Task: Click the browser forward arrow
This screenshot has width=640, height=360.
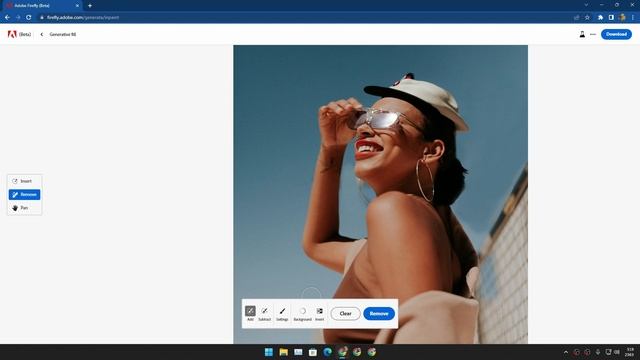Action: click(x=18, y=17)
